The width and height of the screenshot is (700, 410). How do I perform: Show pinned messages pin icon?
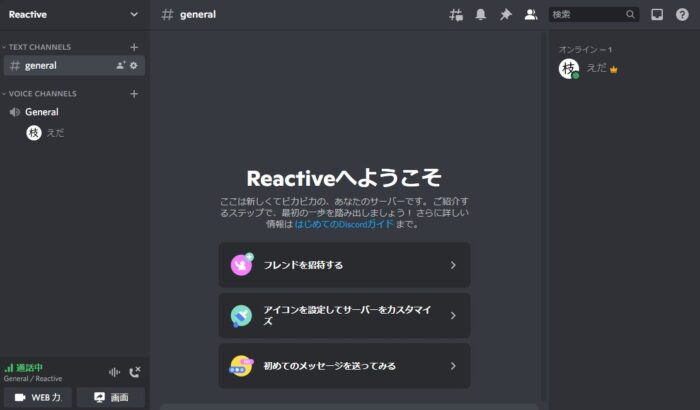[505, 15]
